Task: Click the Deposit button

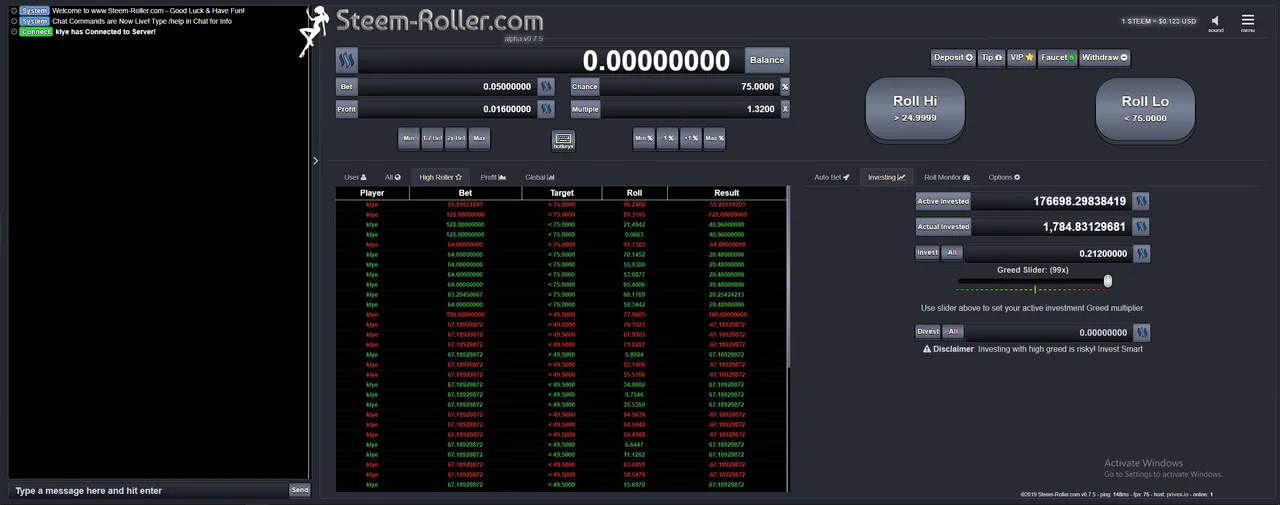Action: coord(953,58)
